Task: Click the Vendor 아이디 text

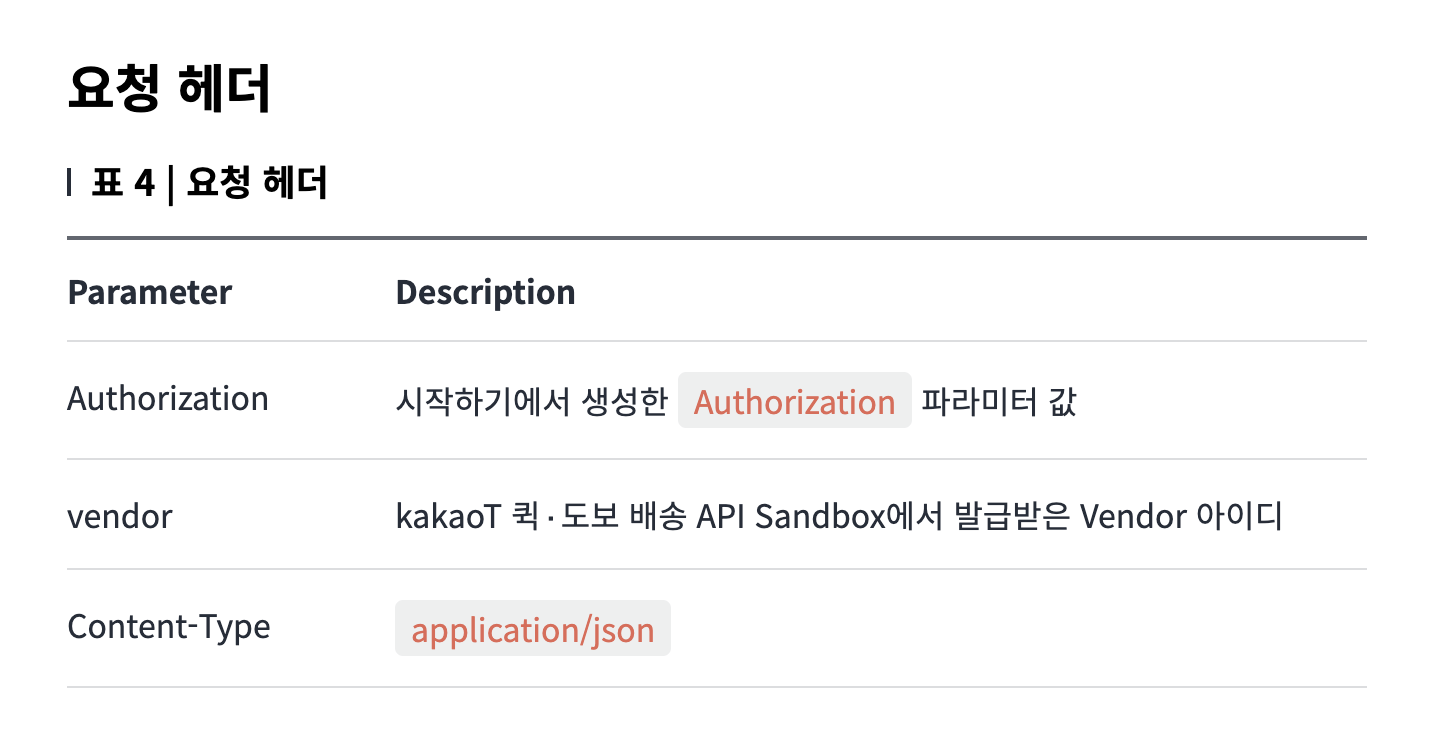Action: click(1182, 516)
